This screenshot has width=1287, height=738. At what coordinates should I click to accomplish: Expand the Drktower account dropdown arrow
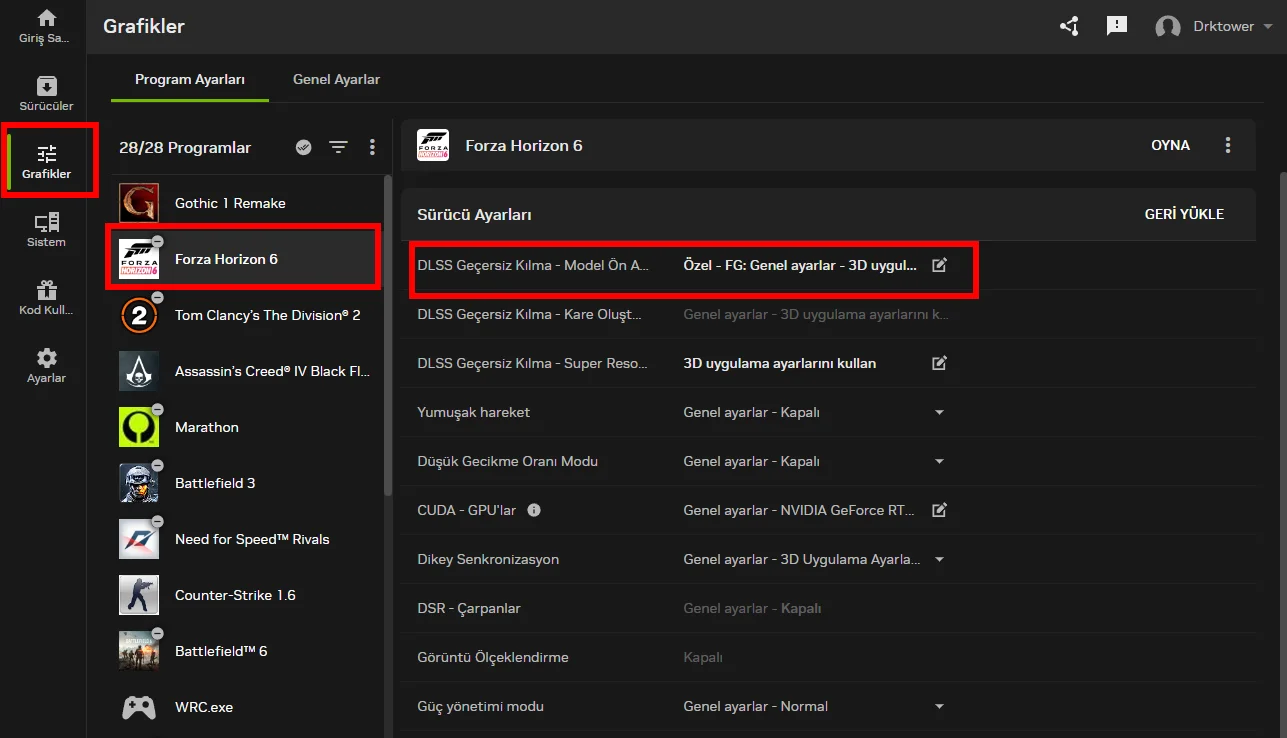1268,27
